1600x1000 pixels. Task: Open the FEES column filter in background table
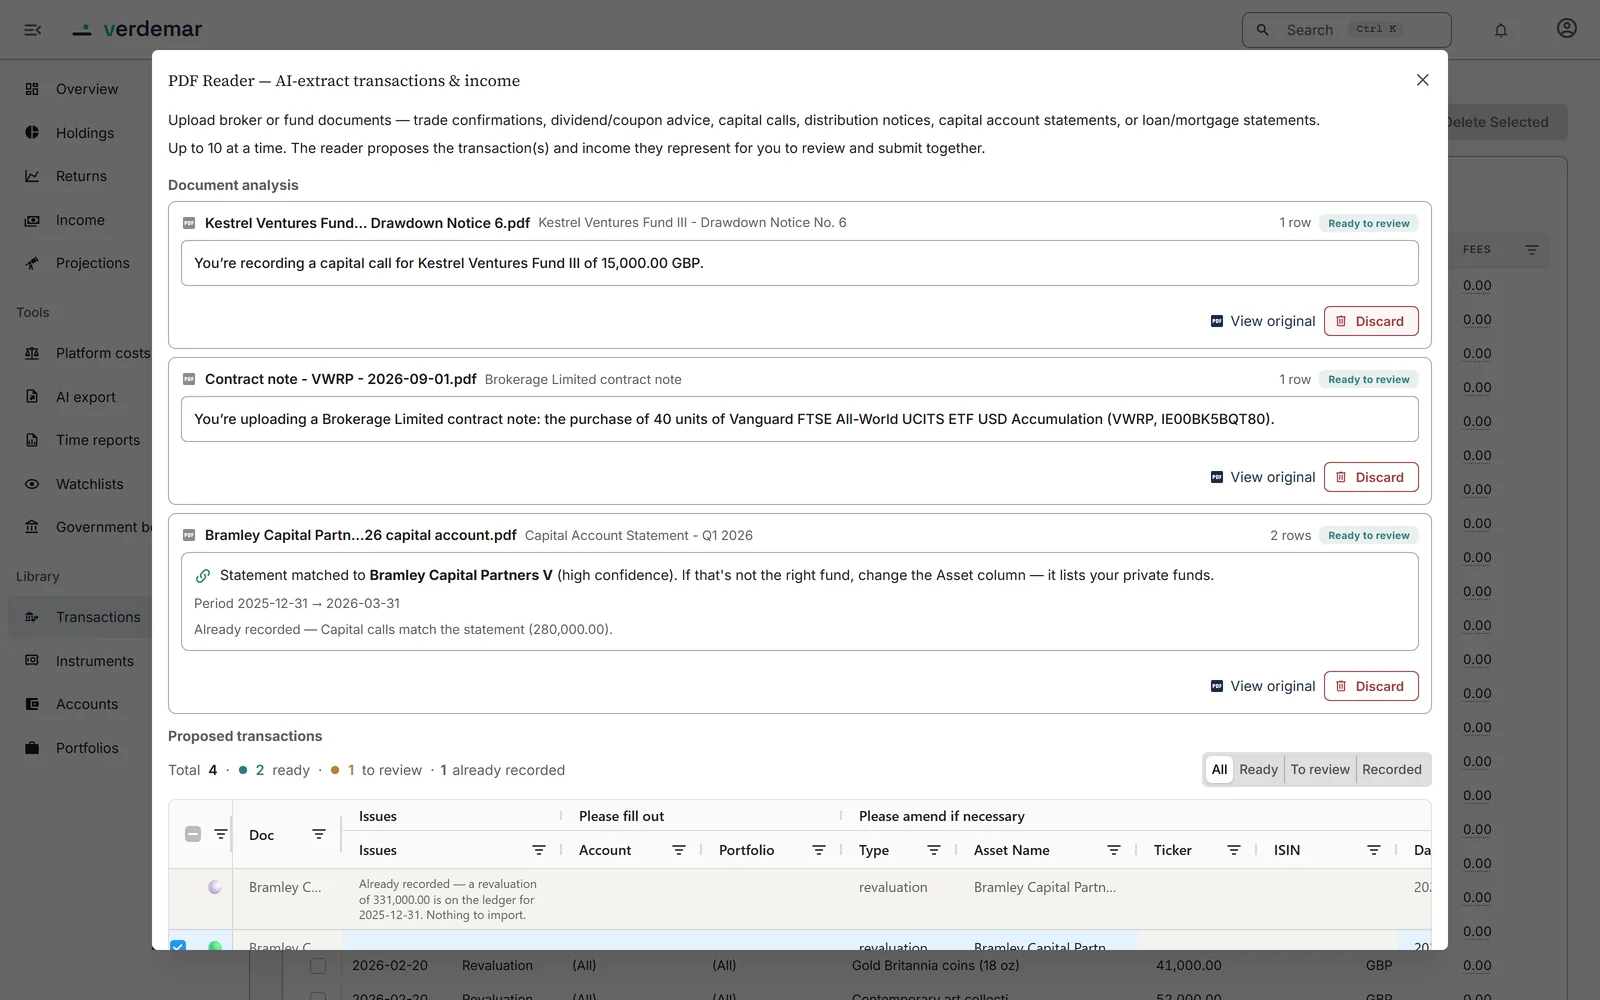1532,250
